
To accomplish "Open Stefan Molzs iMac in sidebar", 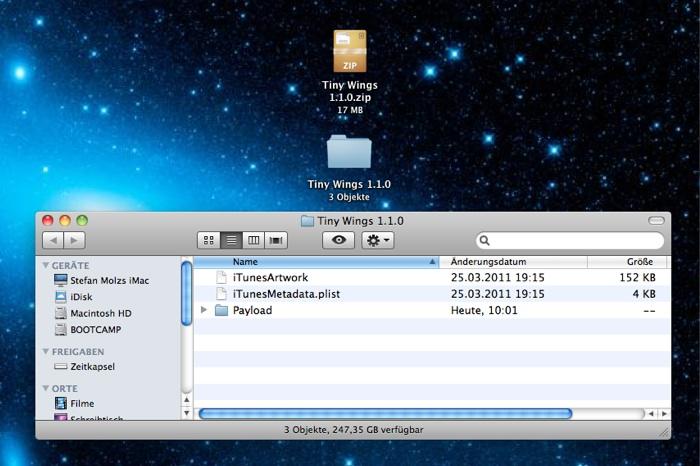I will point(101,280).
